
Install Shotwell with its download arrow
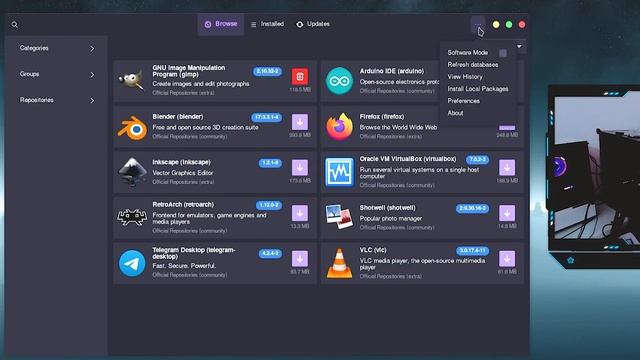click(x=507, y=213)
